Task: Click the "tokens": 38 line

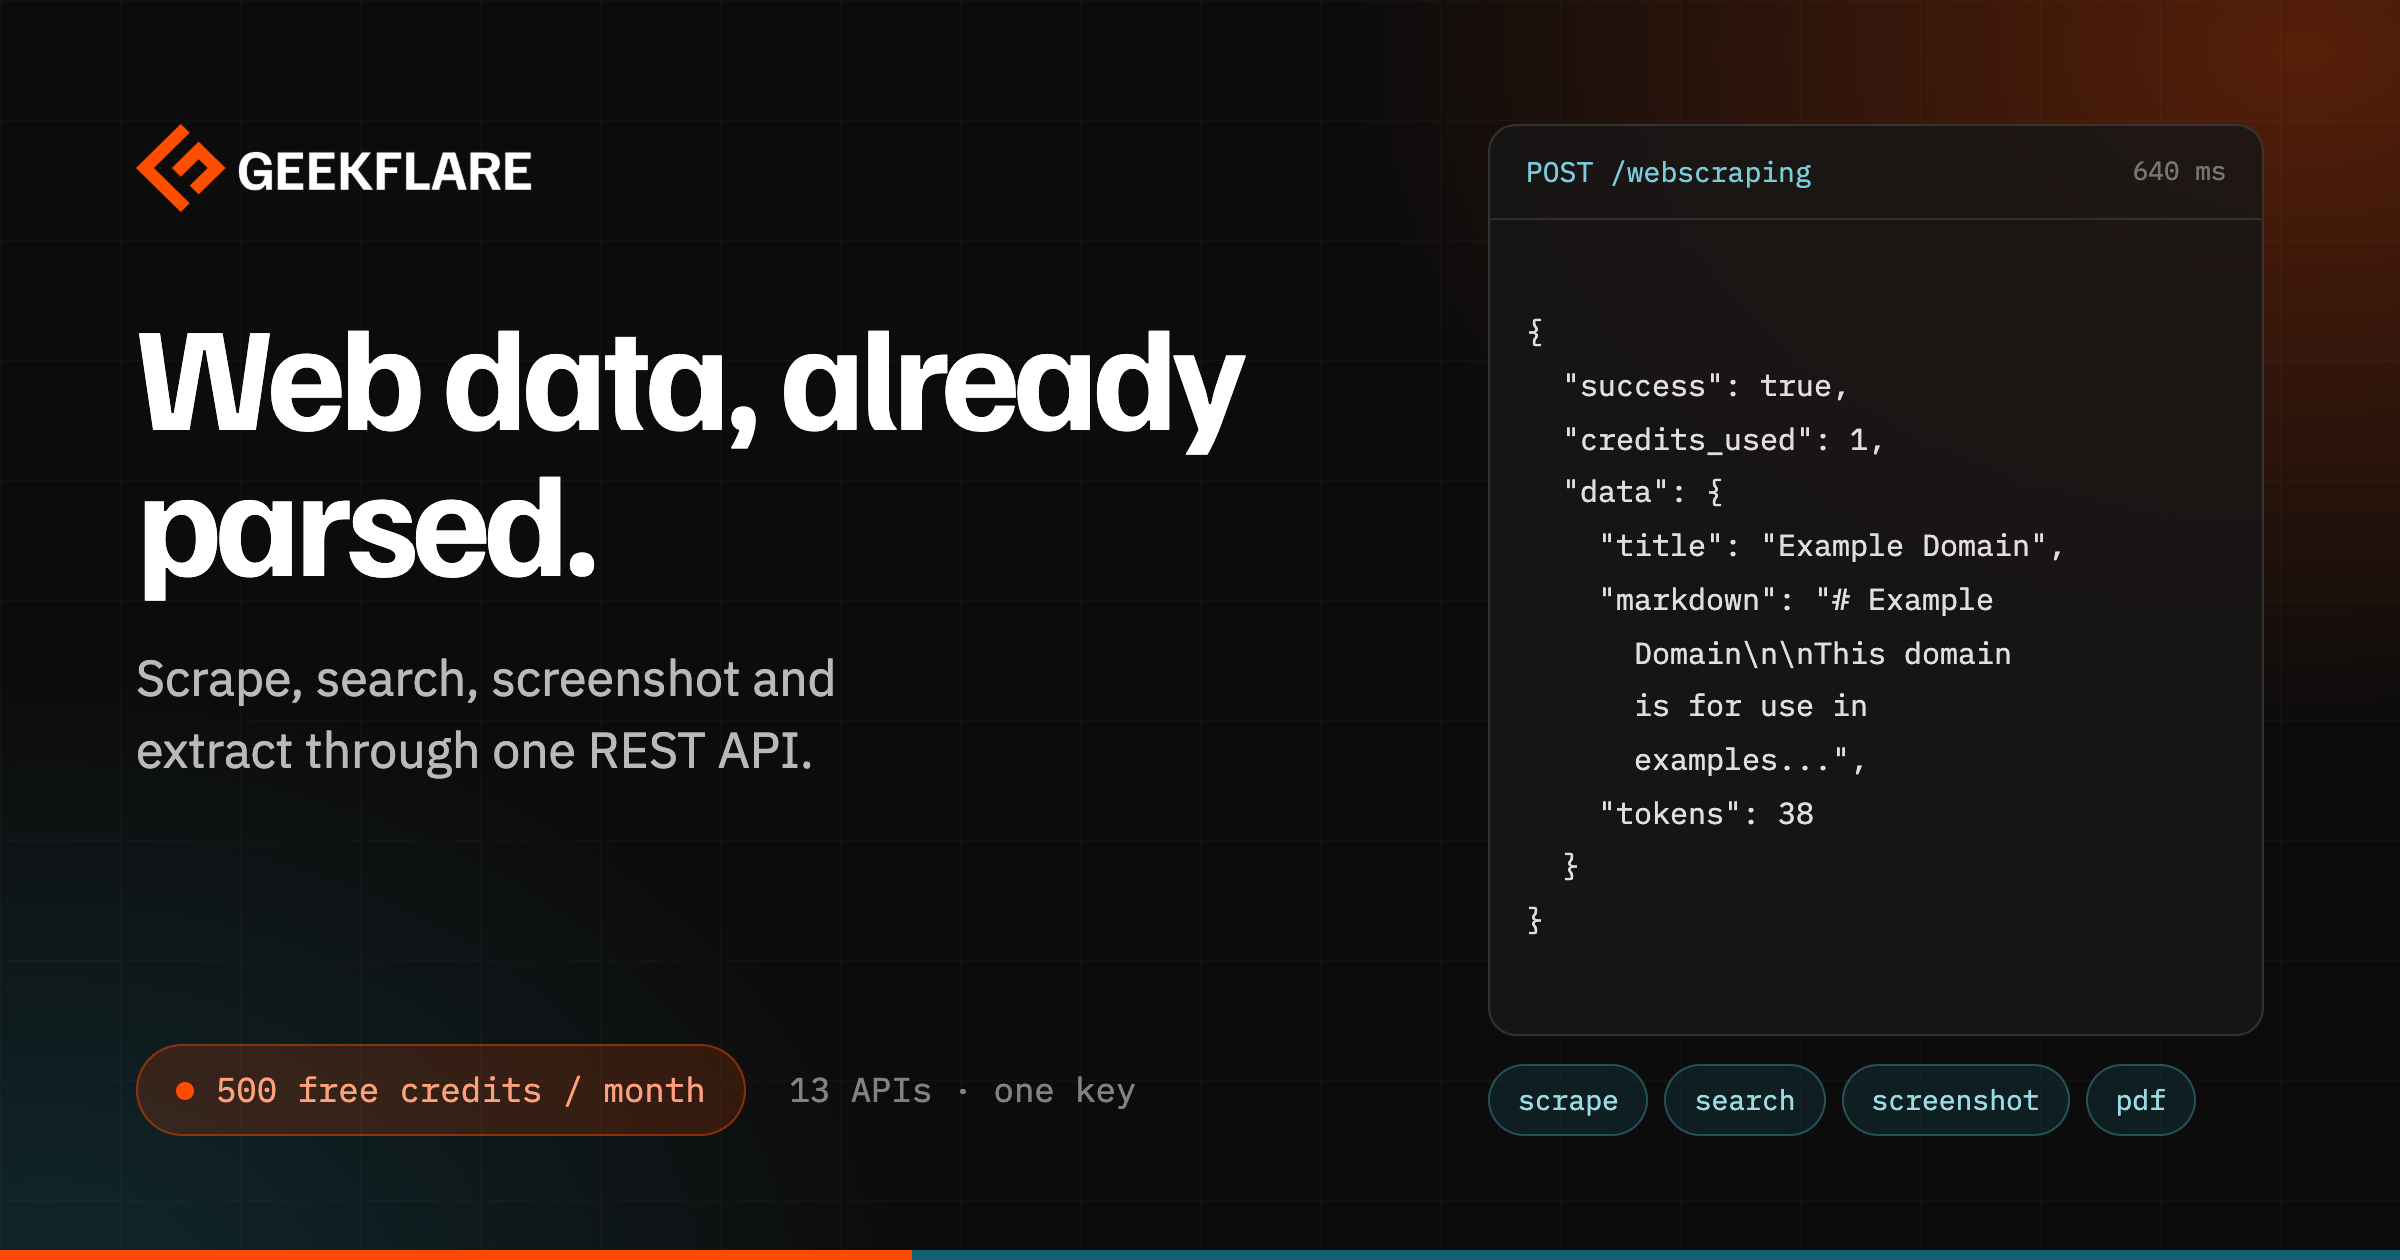Action: pos(1706,814)
